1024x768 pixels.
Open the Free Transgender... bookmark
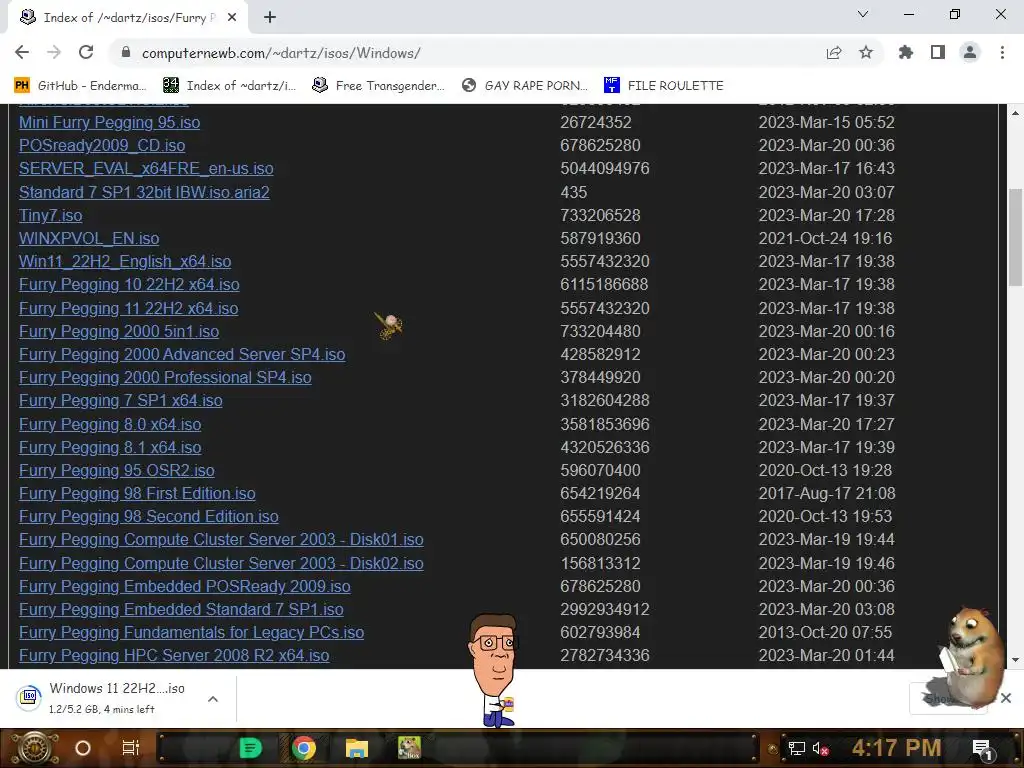click(378, 86)
